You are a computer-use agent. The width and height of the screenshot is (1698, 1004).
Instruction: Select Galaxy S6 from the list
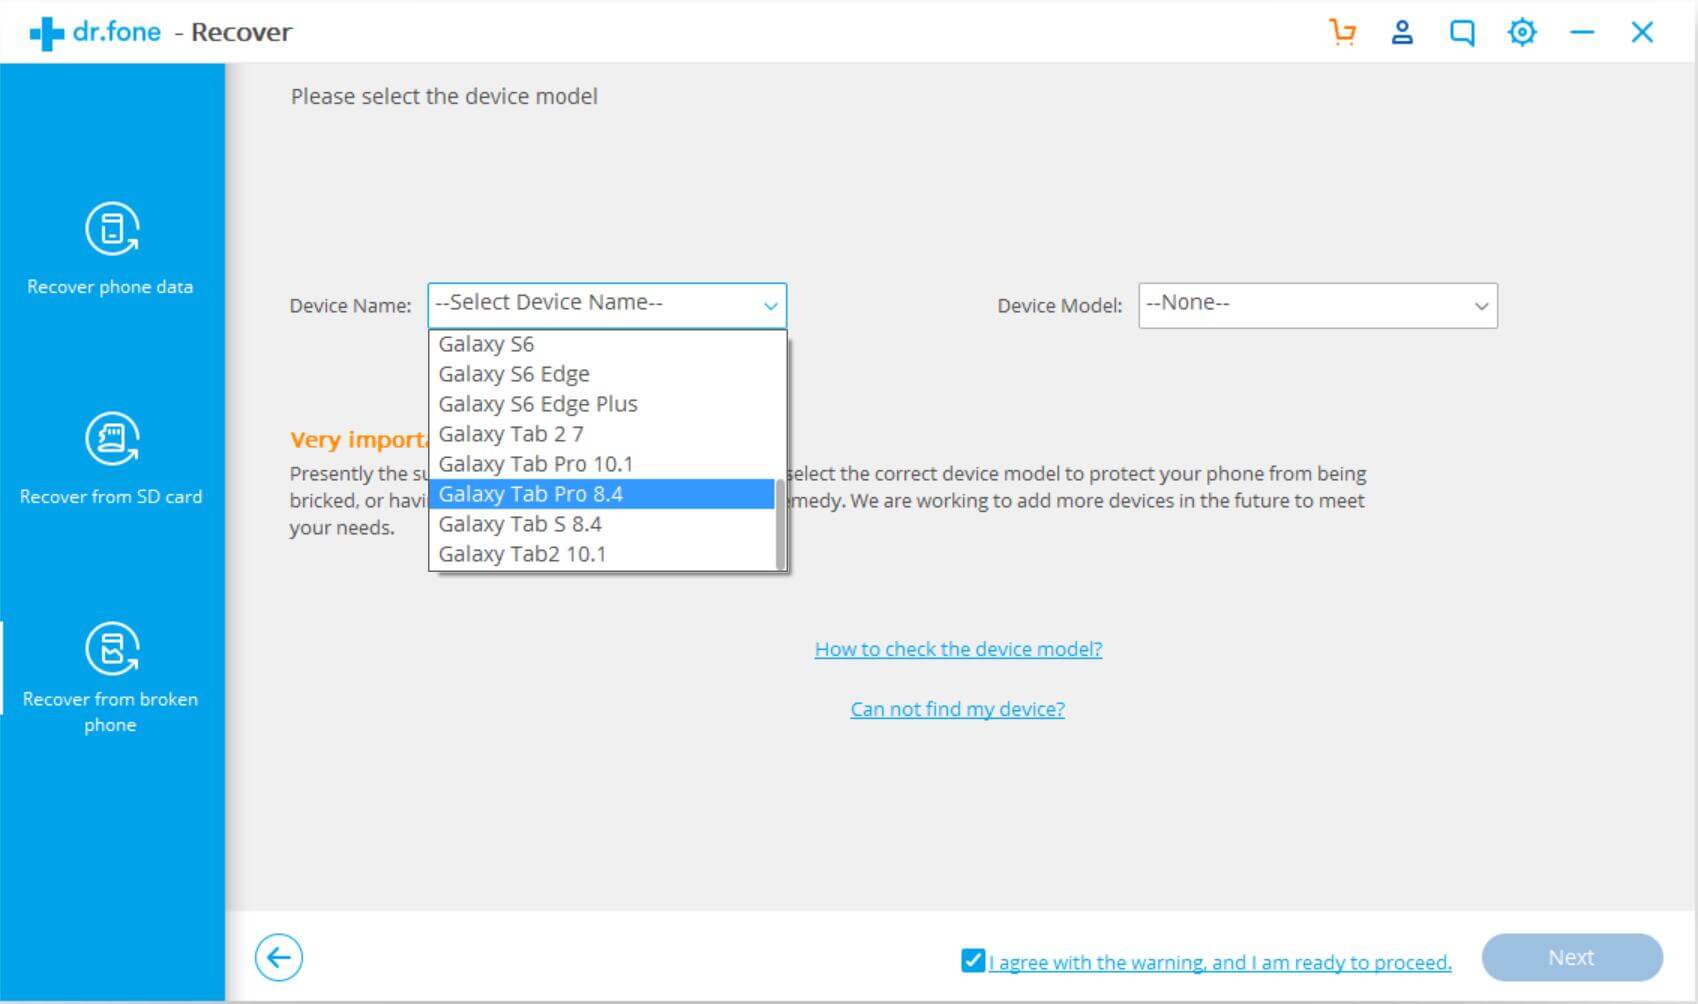point(602,344)
